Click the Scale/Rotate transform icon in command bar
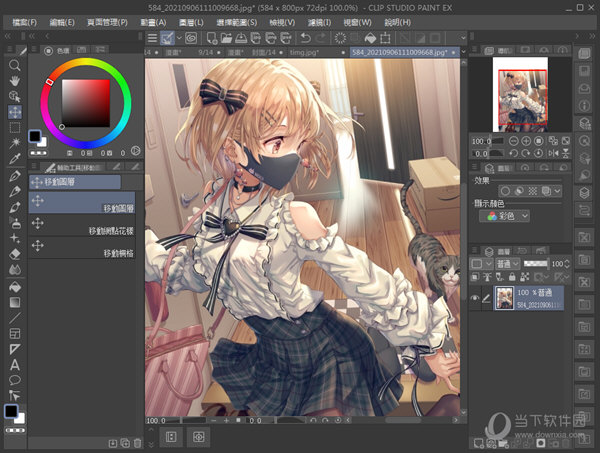The width and height of the screenshot is (600, 453). coord(385,38)
